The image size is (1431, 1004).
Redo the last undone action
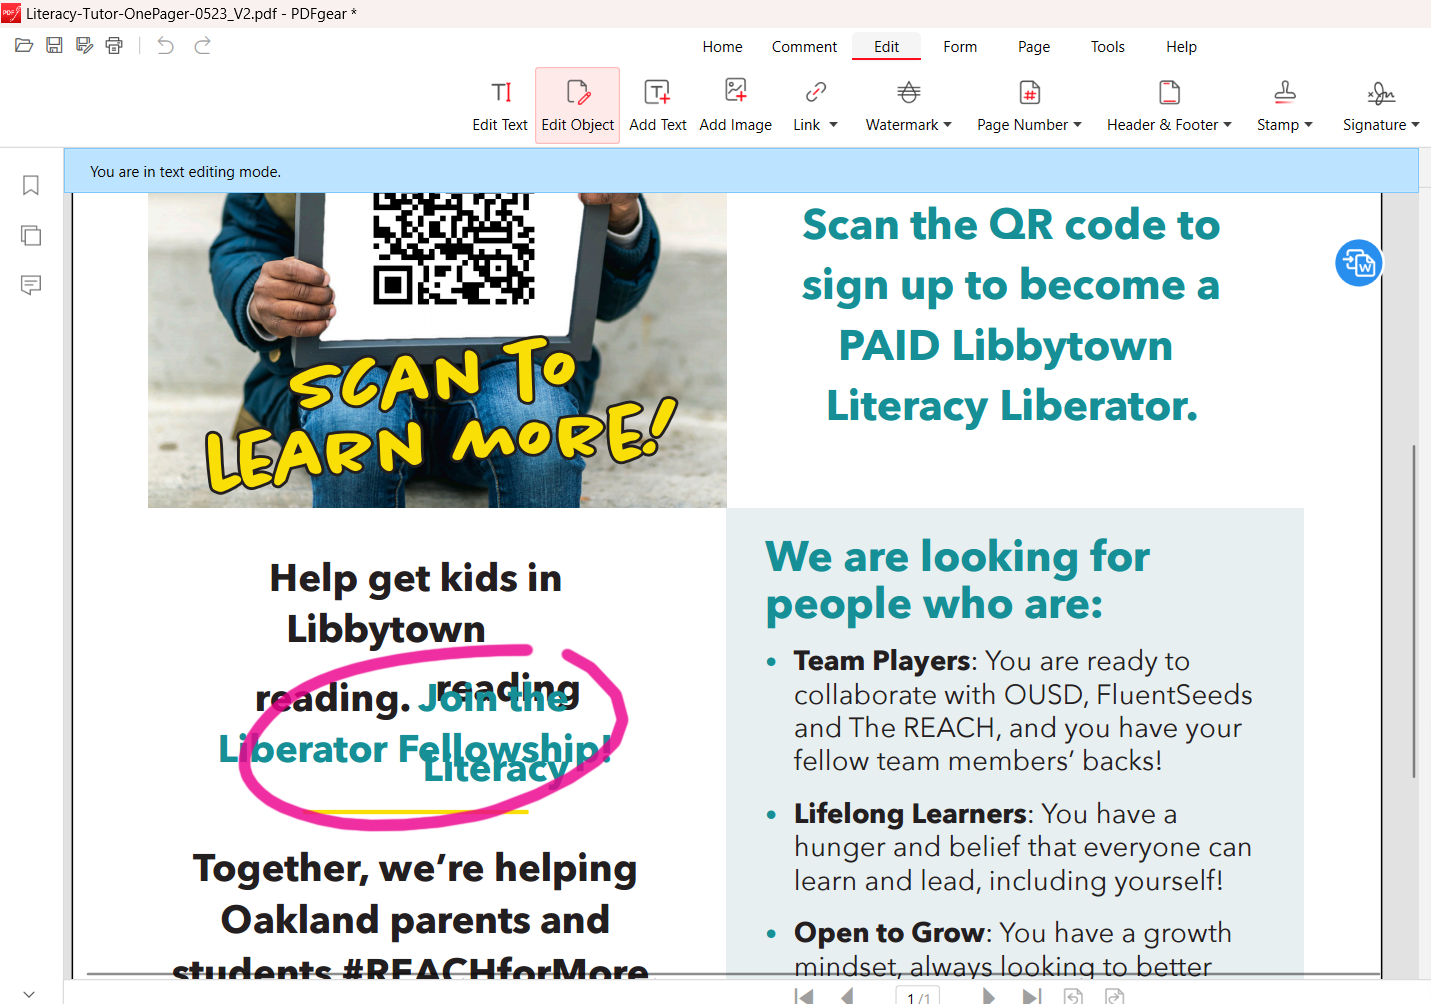click(202, 45)
